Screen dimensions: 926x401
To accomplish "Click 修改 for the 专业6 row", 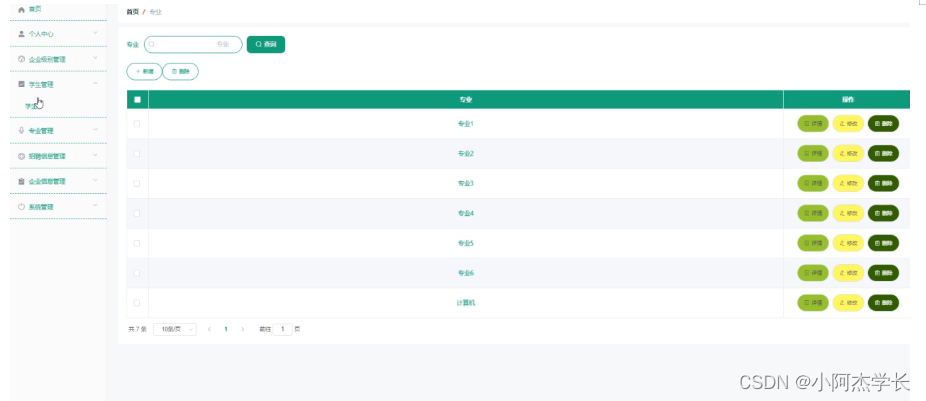I will point(848,273).
